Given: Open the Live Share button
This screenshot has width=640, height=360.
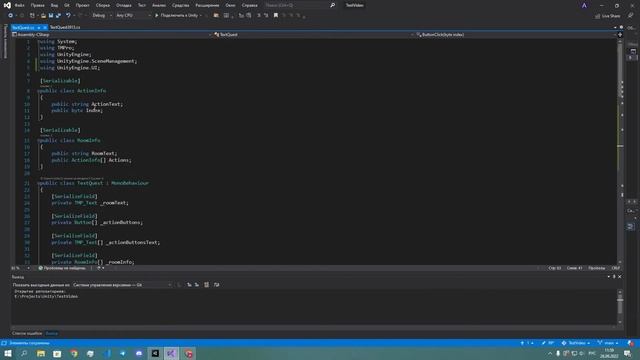Looking at the screenshot, I should (607, 16).
